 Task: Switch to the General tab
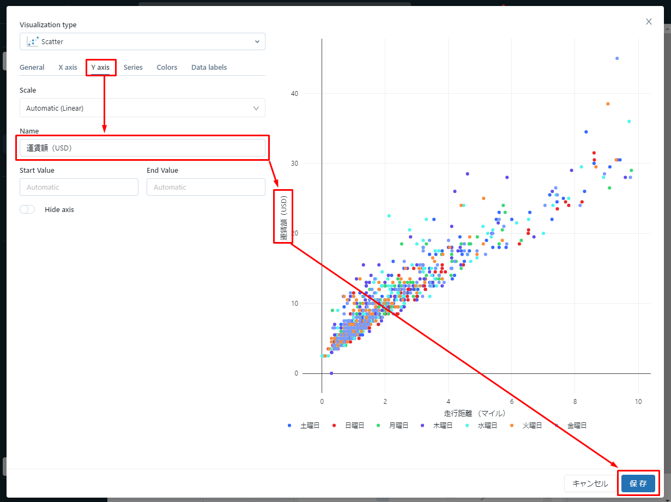coord(32,67)
